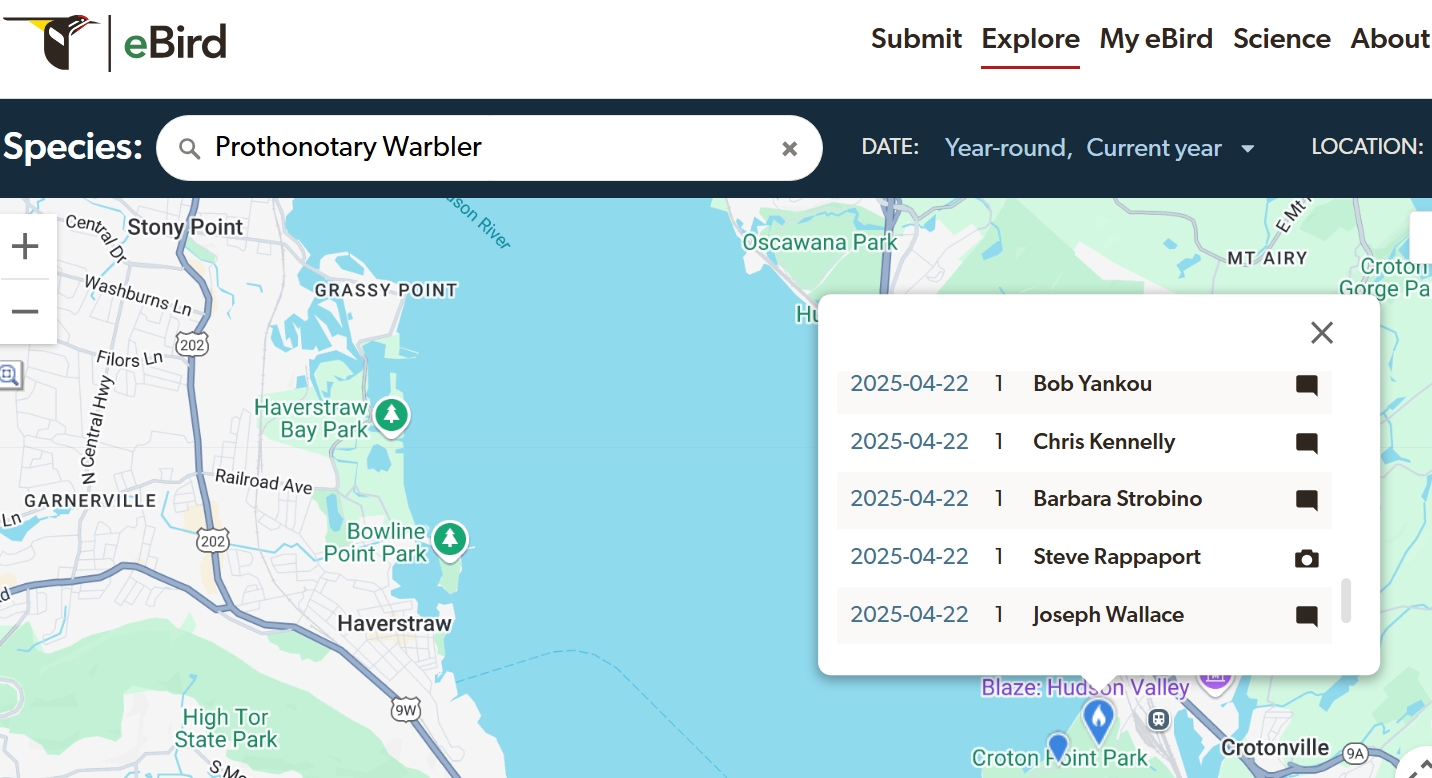Open Steve Rappaport's 2025-04-22 checklist

click(909, 557)
